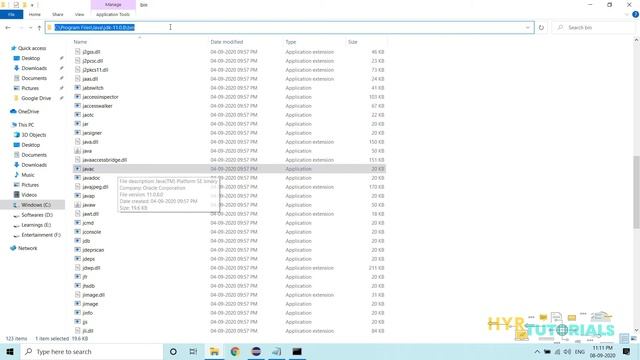Select the java.dll file icon
640x360 pixels.
pyautogui.click(x=78, y=142)
